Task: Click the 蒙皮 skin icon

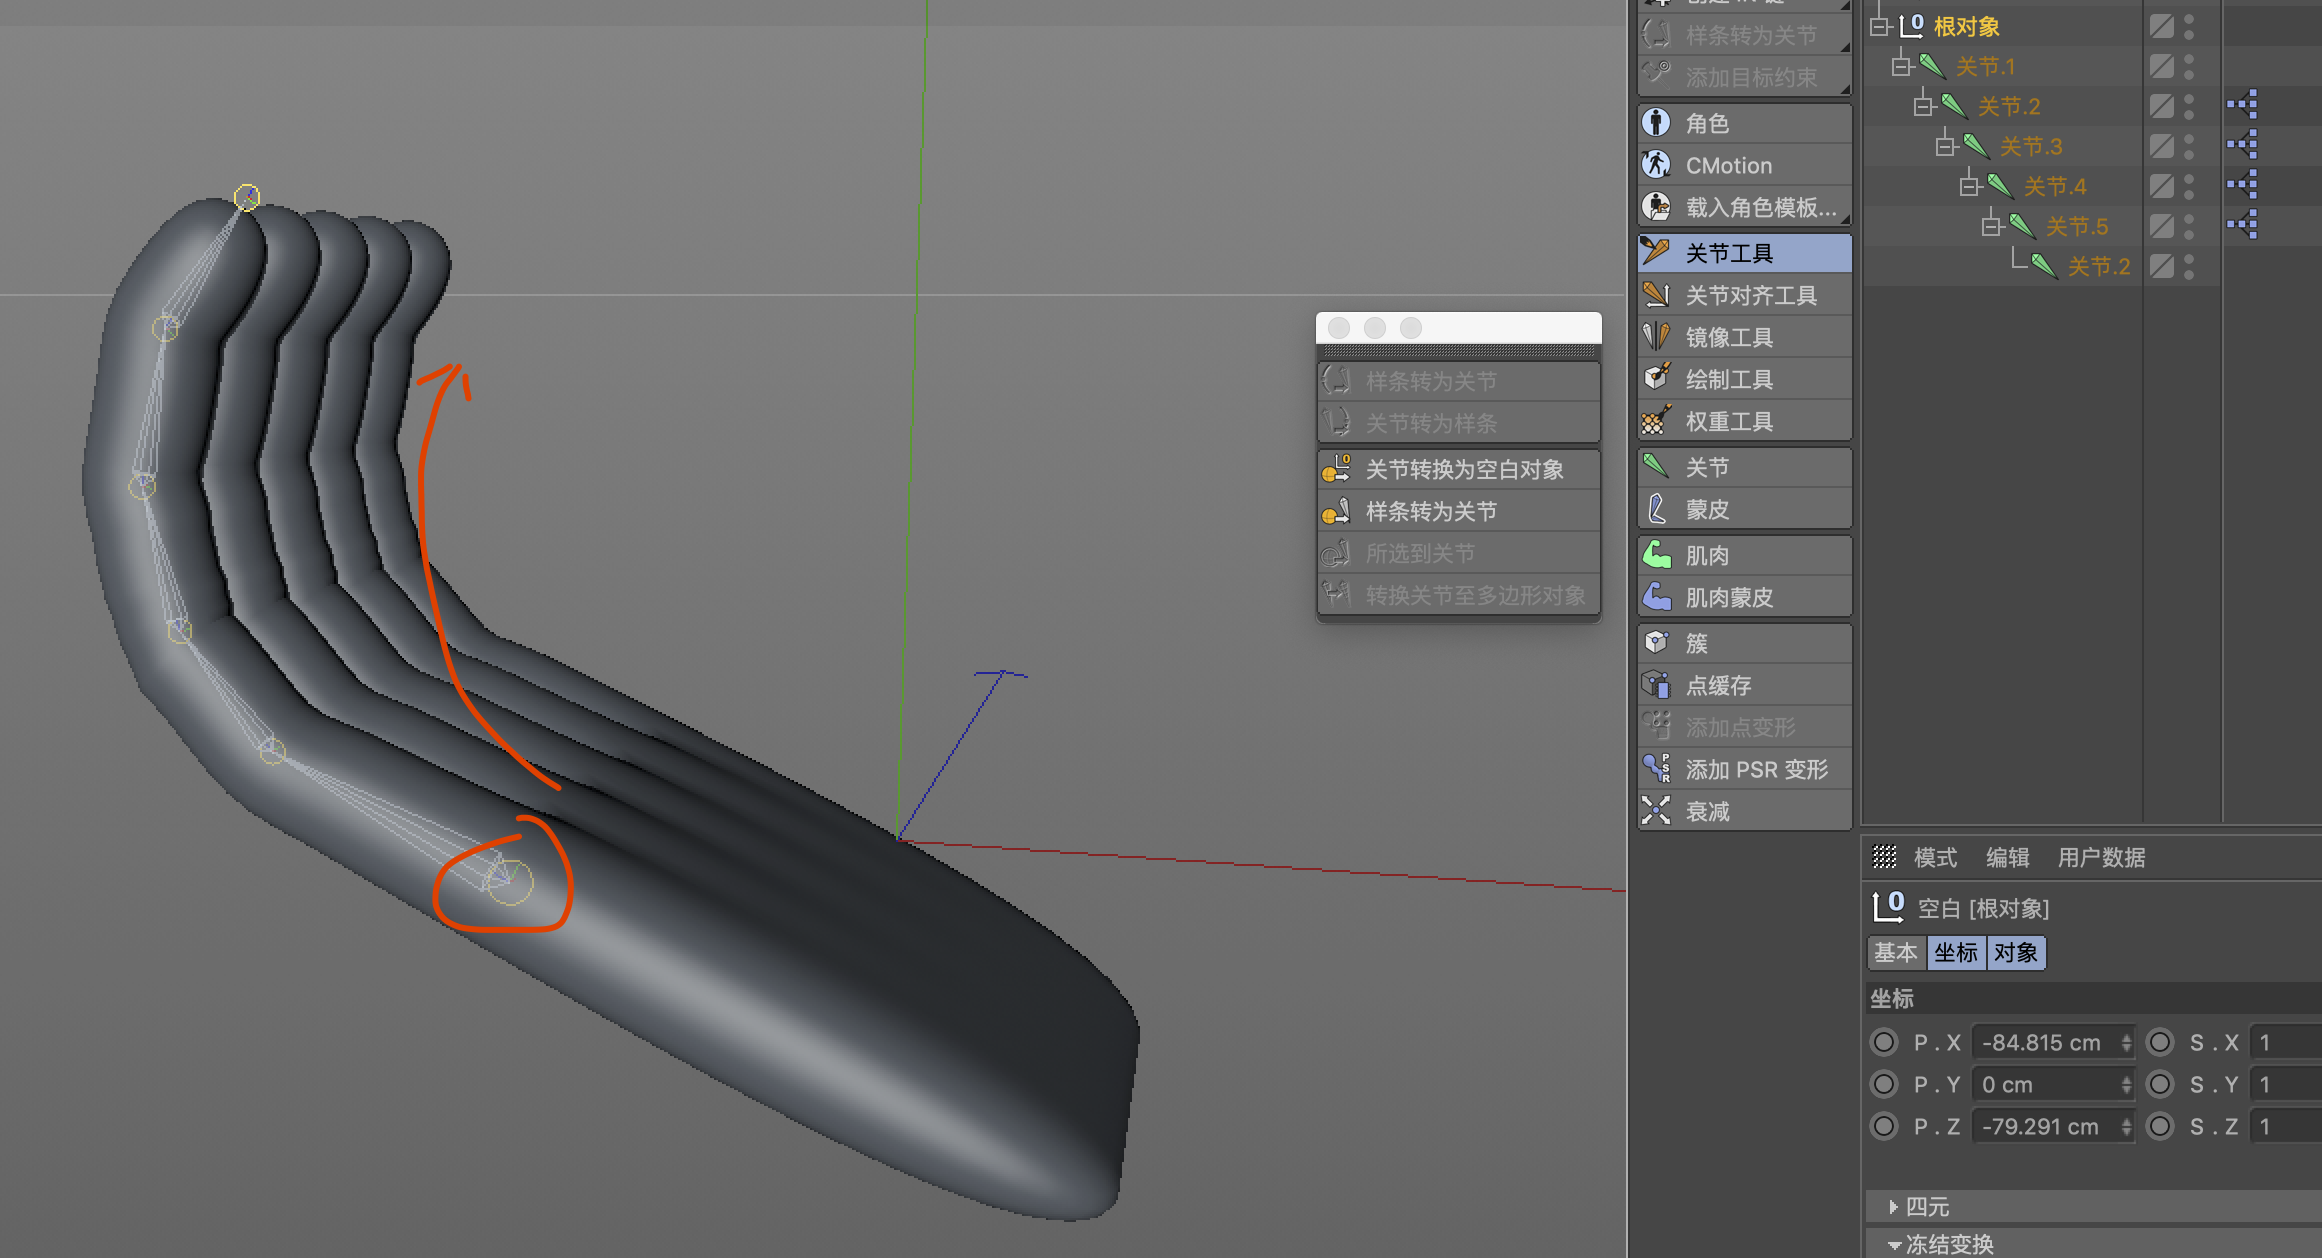Action: pyautogui.click(x=1657, y=509)
